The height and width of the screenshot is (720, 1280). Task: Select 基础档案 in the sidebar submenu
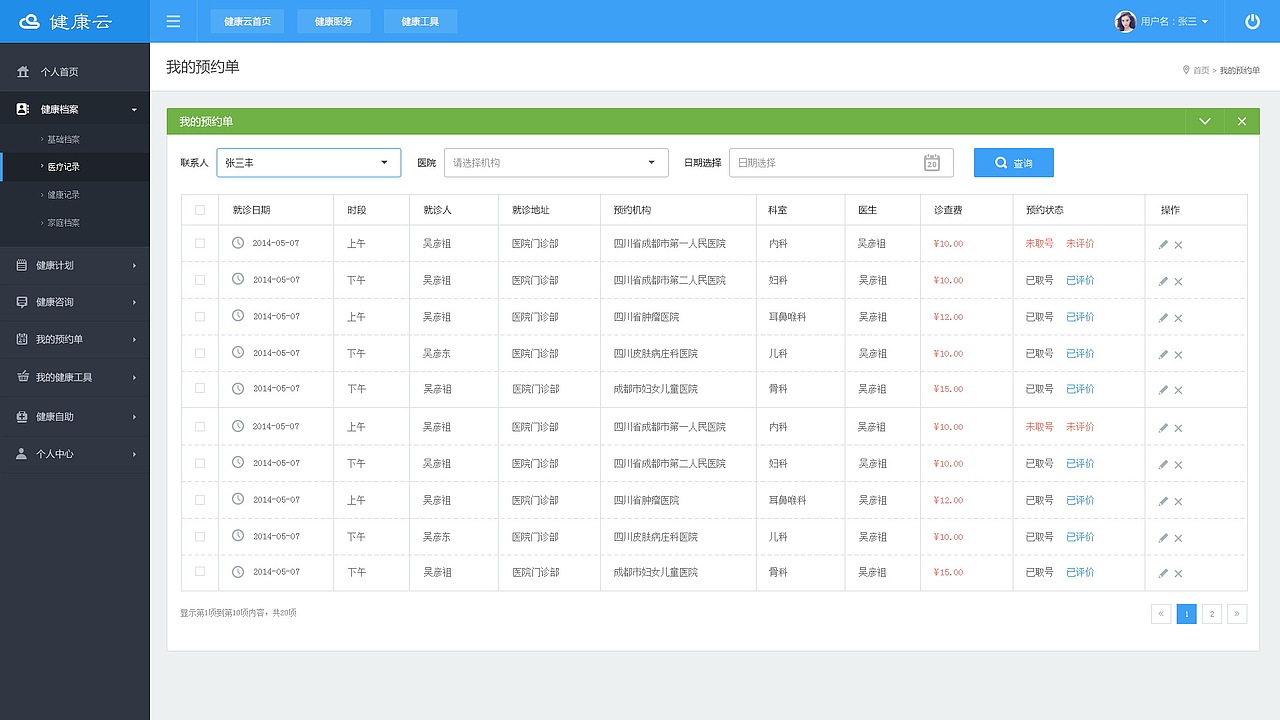[x=64, y=139]
